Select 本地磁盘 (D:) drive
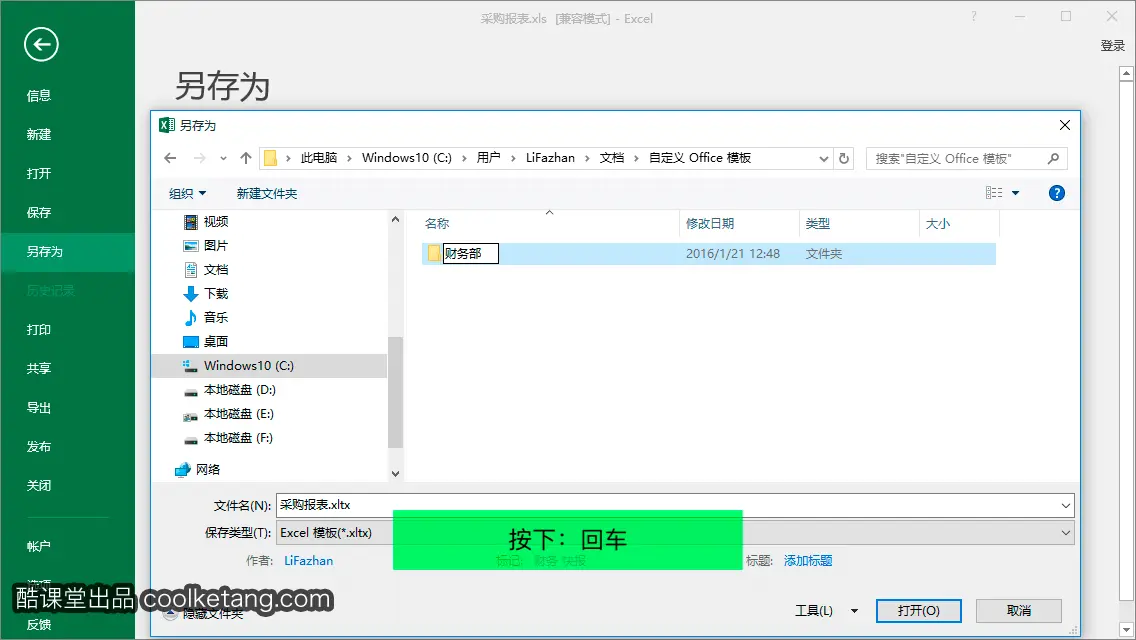 [x=230, y=390]
